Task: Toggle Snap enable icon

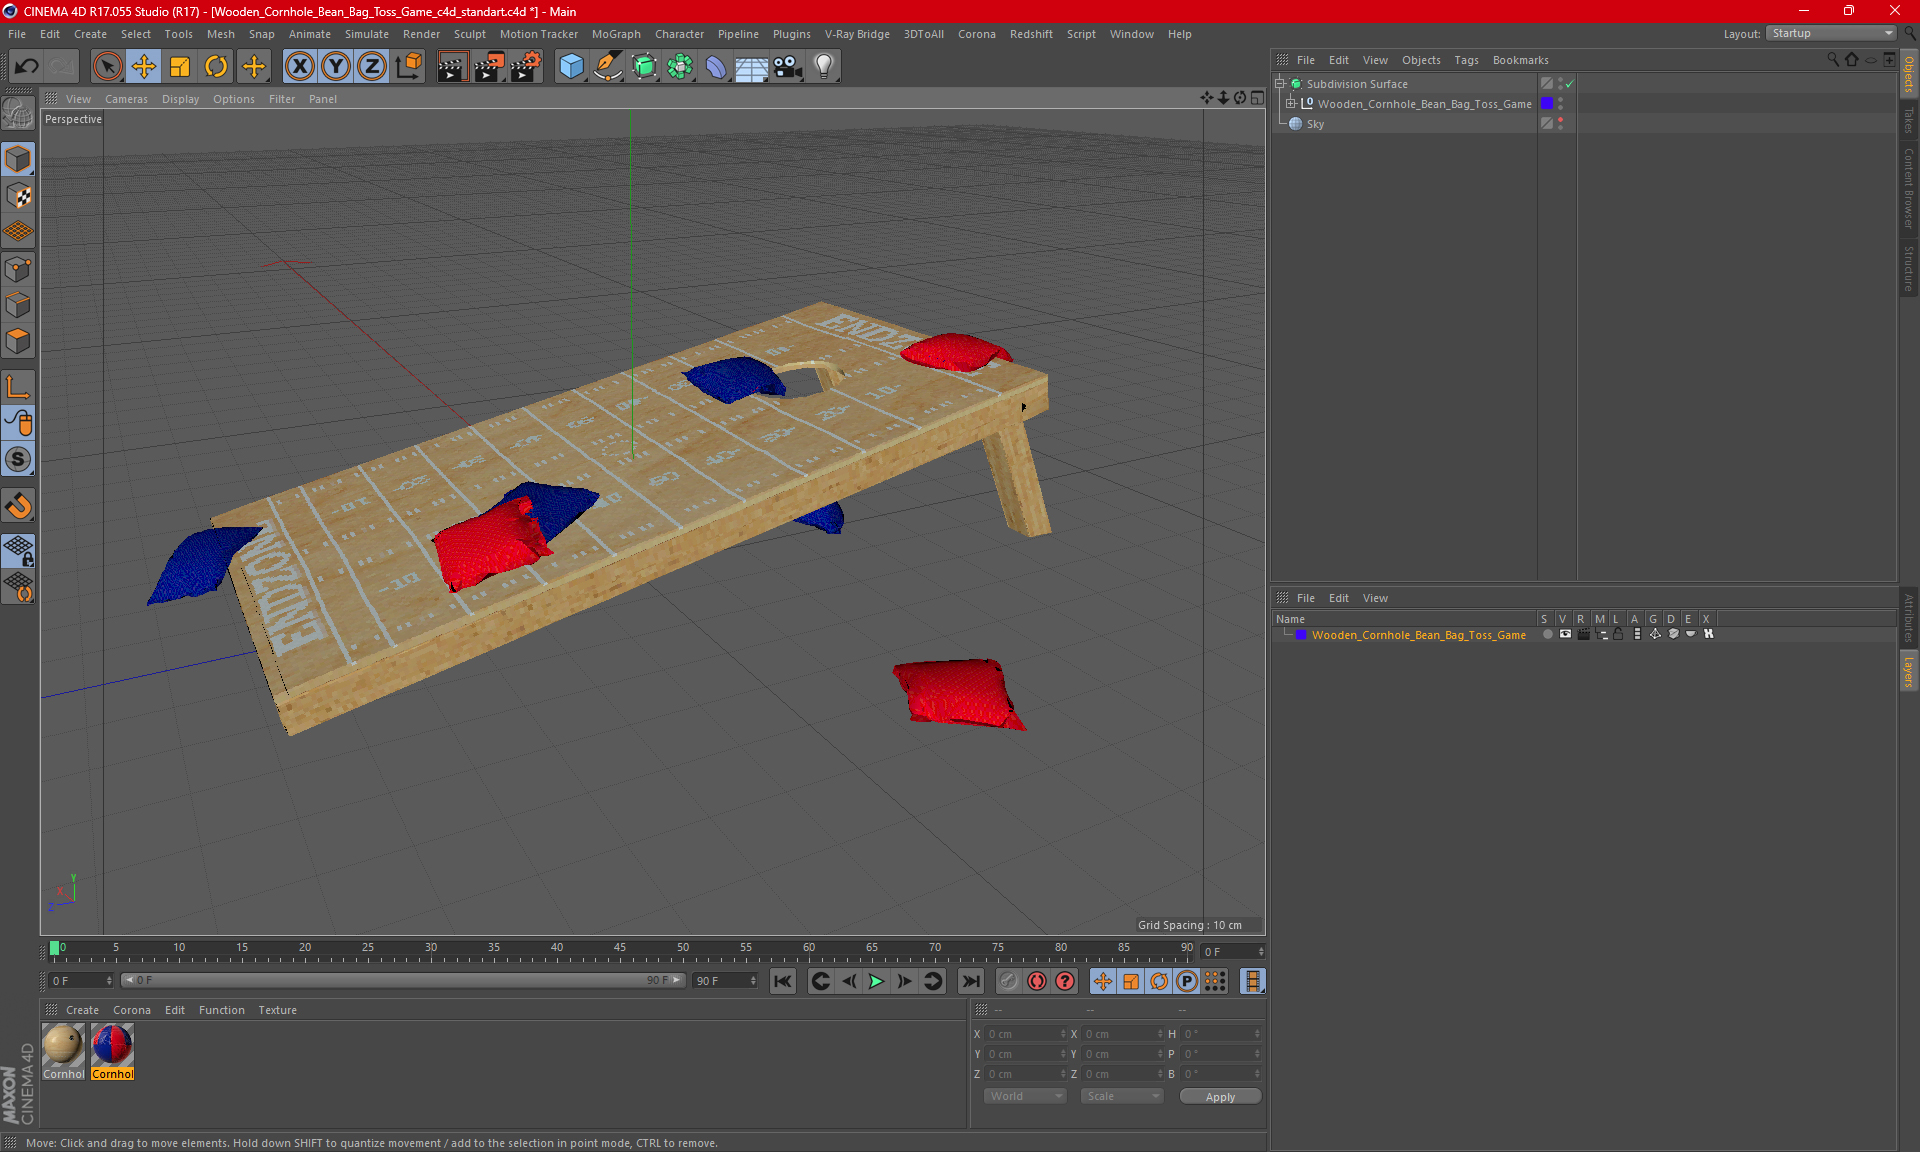Action: click(18, 506)
